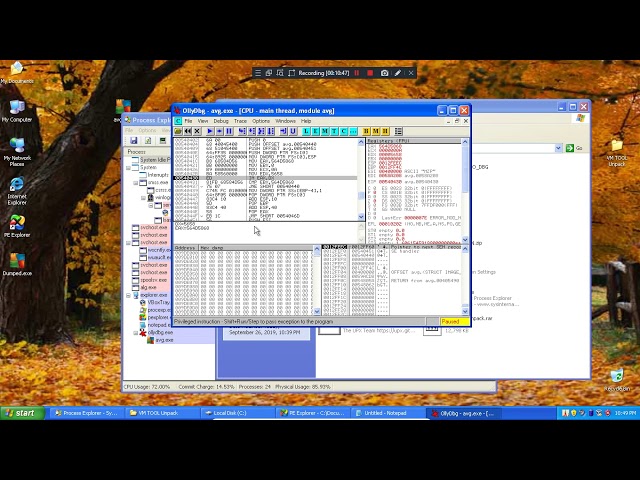Click the Step into icon in OllyDbg toolbar

[x=242, y=131]
